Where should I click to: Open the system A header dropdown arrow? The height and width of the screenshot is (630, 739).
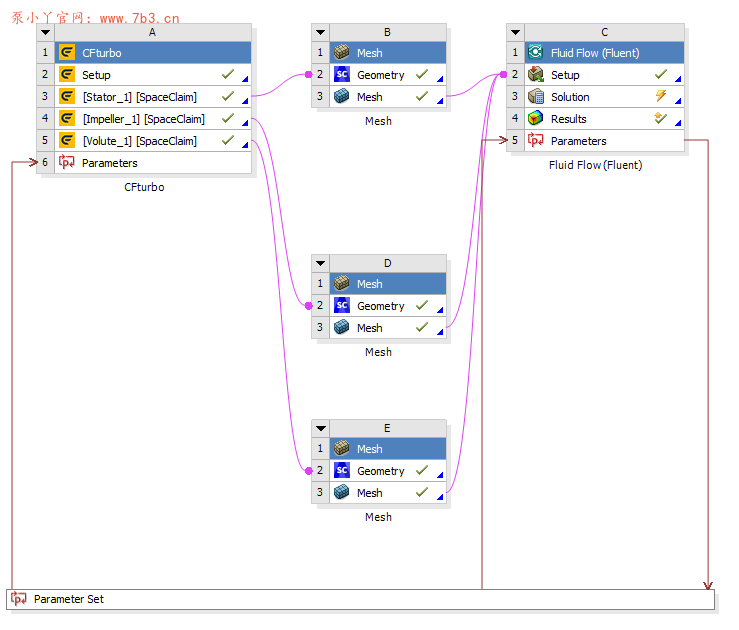[x=45, y=32]
